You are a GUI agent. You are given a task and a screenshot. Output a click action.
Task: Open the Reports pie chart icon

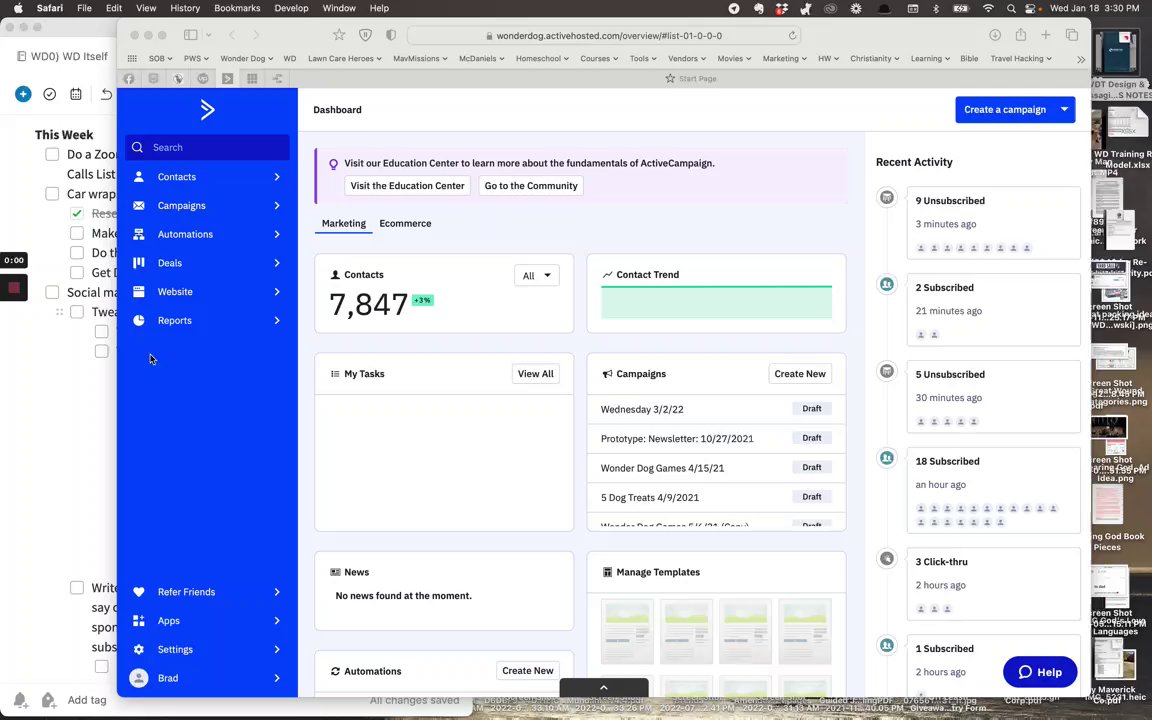[138, 320]
